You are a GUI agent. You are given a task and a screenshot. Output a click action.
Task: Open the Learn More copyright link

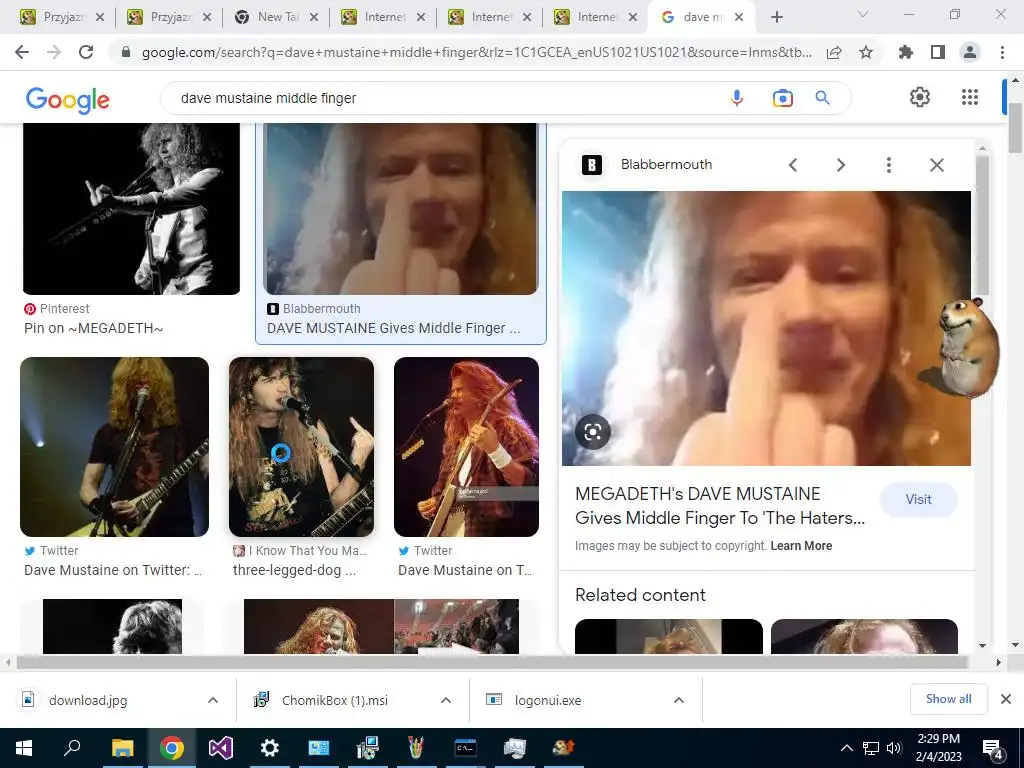pos(801,546)
